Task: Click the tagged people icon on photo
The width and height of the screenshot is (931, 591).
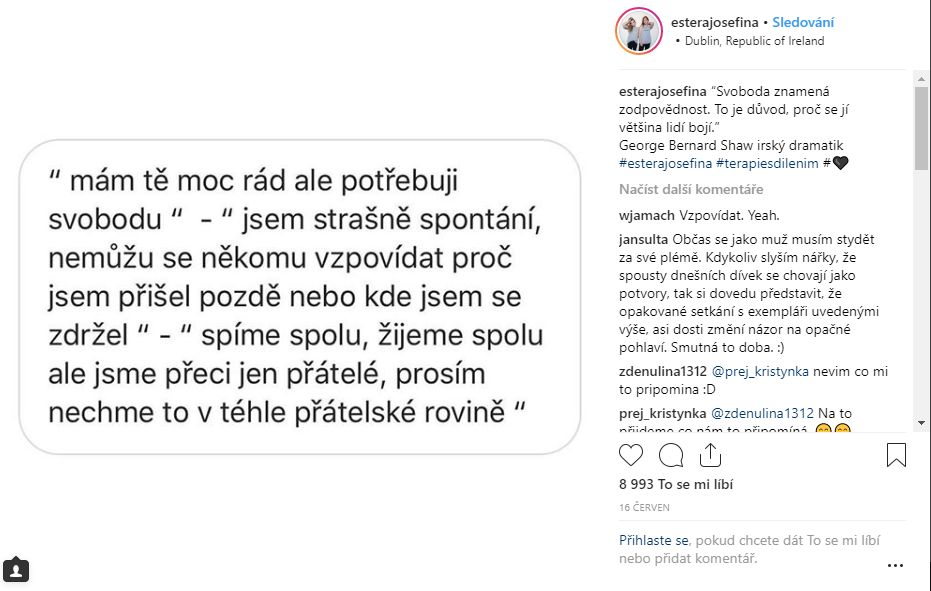Action: 16,570
